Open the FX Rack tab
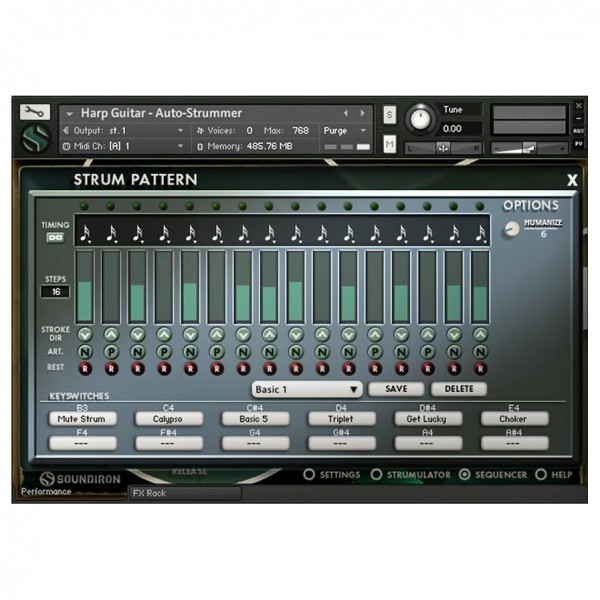The image size is (600, 600). pyautogui.click(x=185, y=494)
